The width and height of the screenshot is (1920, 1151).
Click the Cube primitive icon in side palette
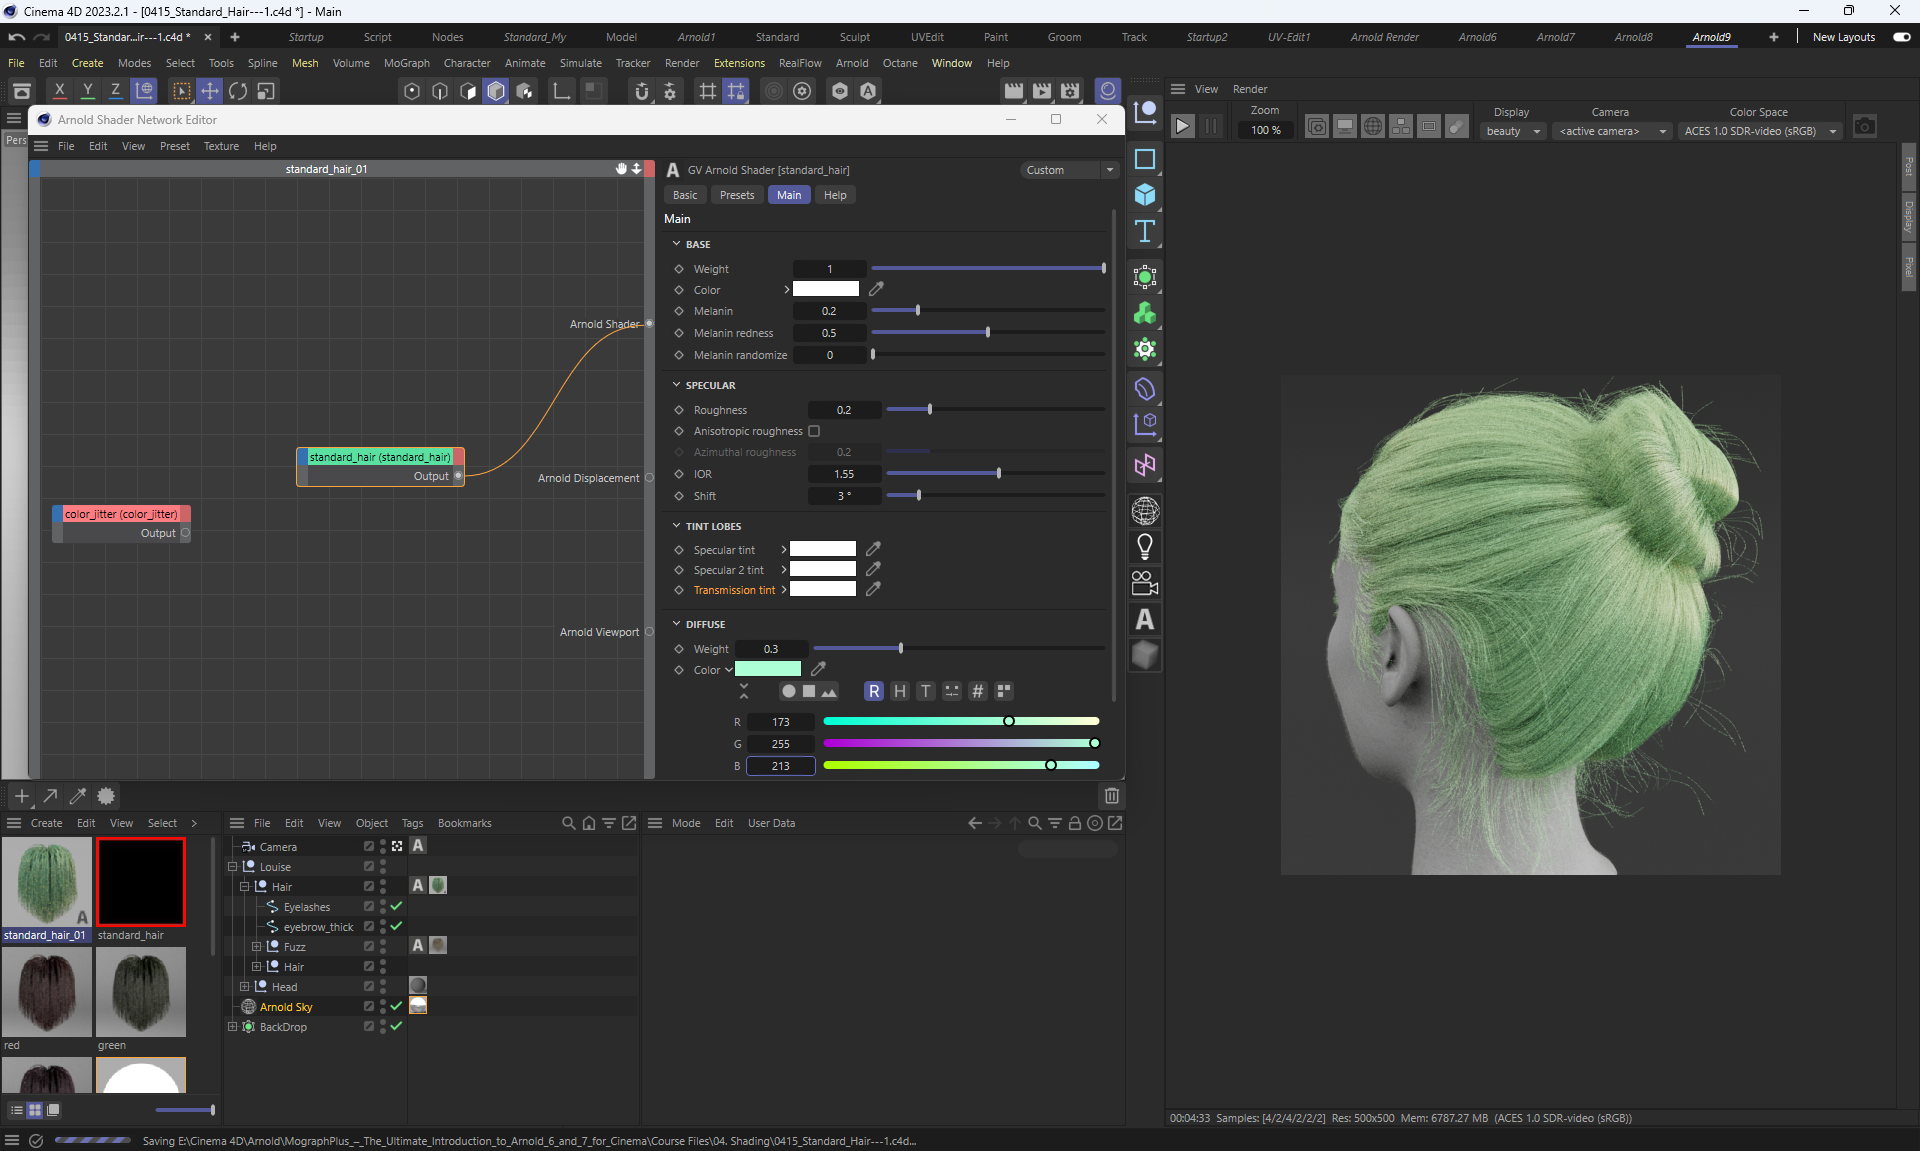coord(1145,195)
